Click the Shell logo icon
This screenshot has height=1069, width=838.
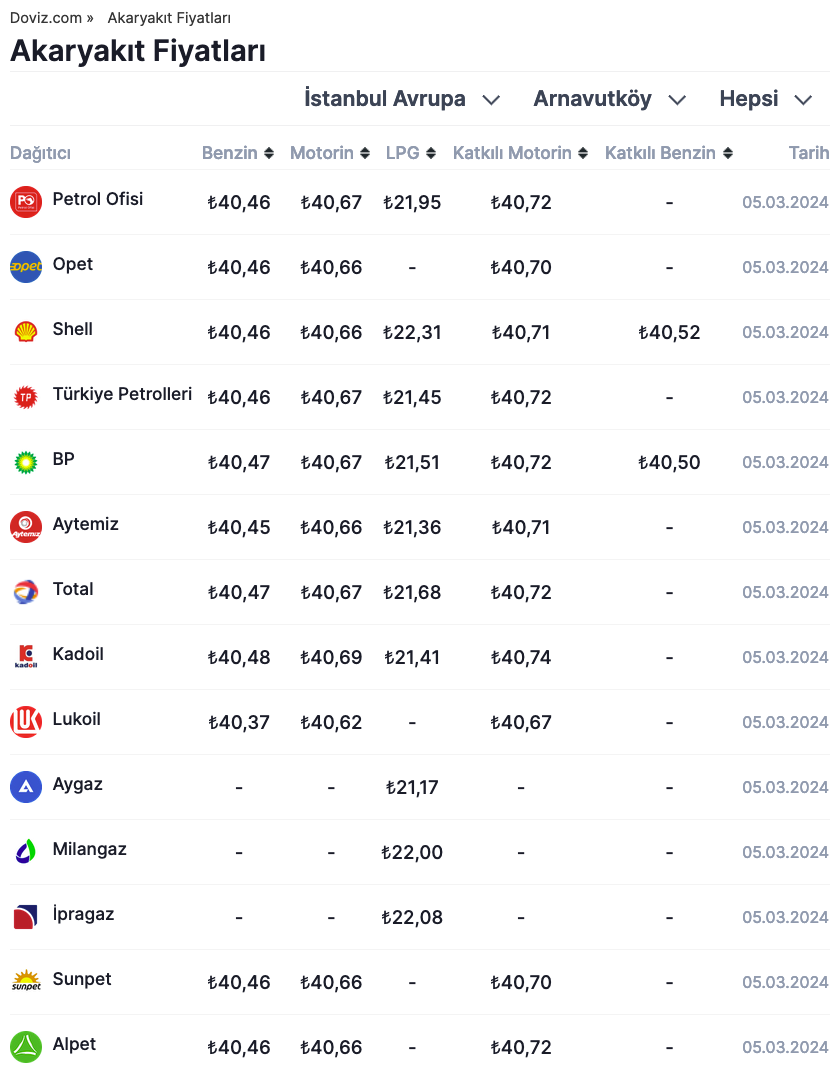(26, 332)
